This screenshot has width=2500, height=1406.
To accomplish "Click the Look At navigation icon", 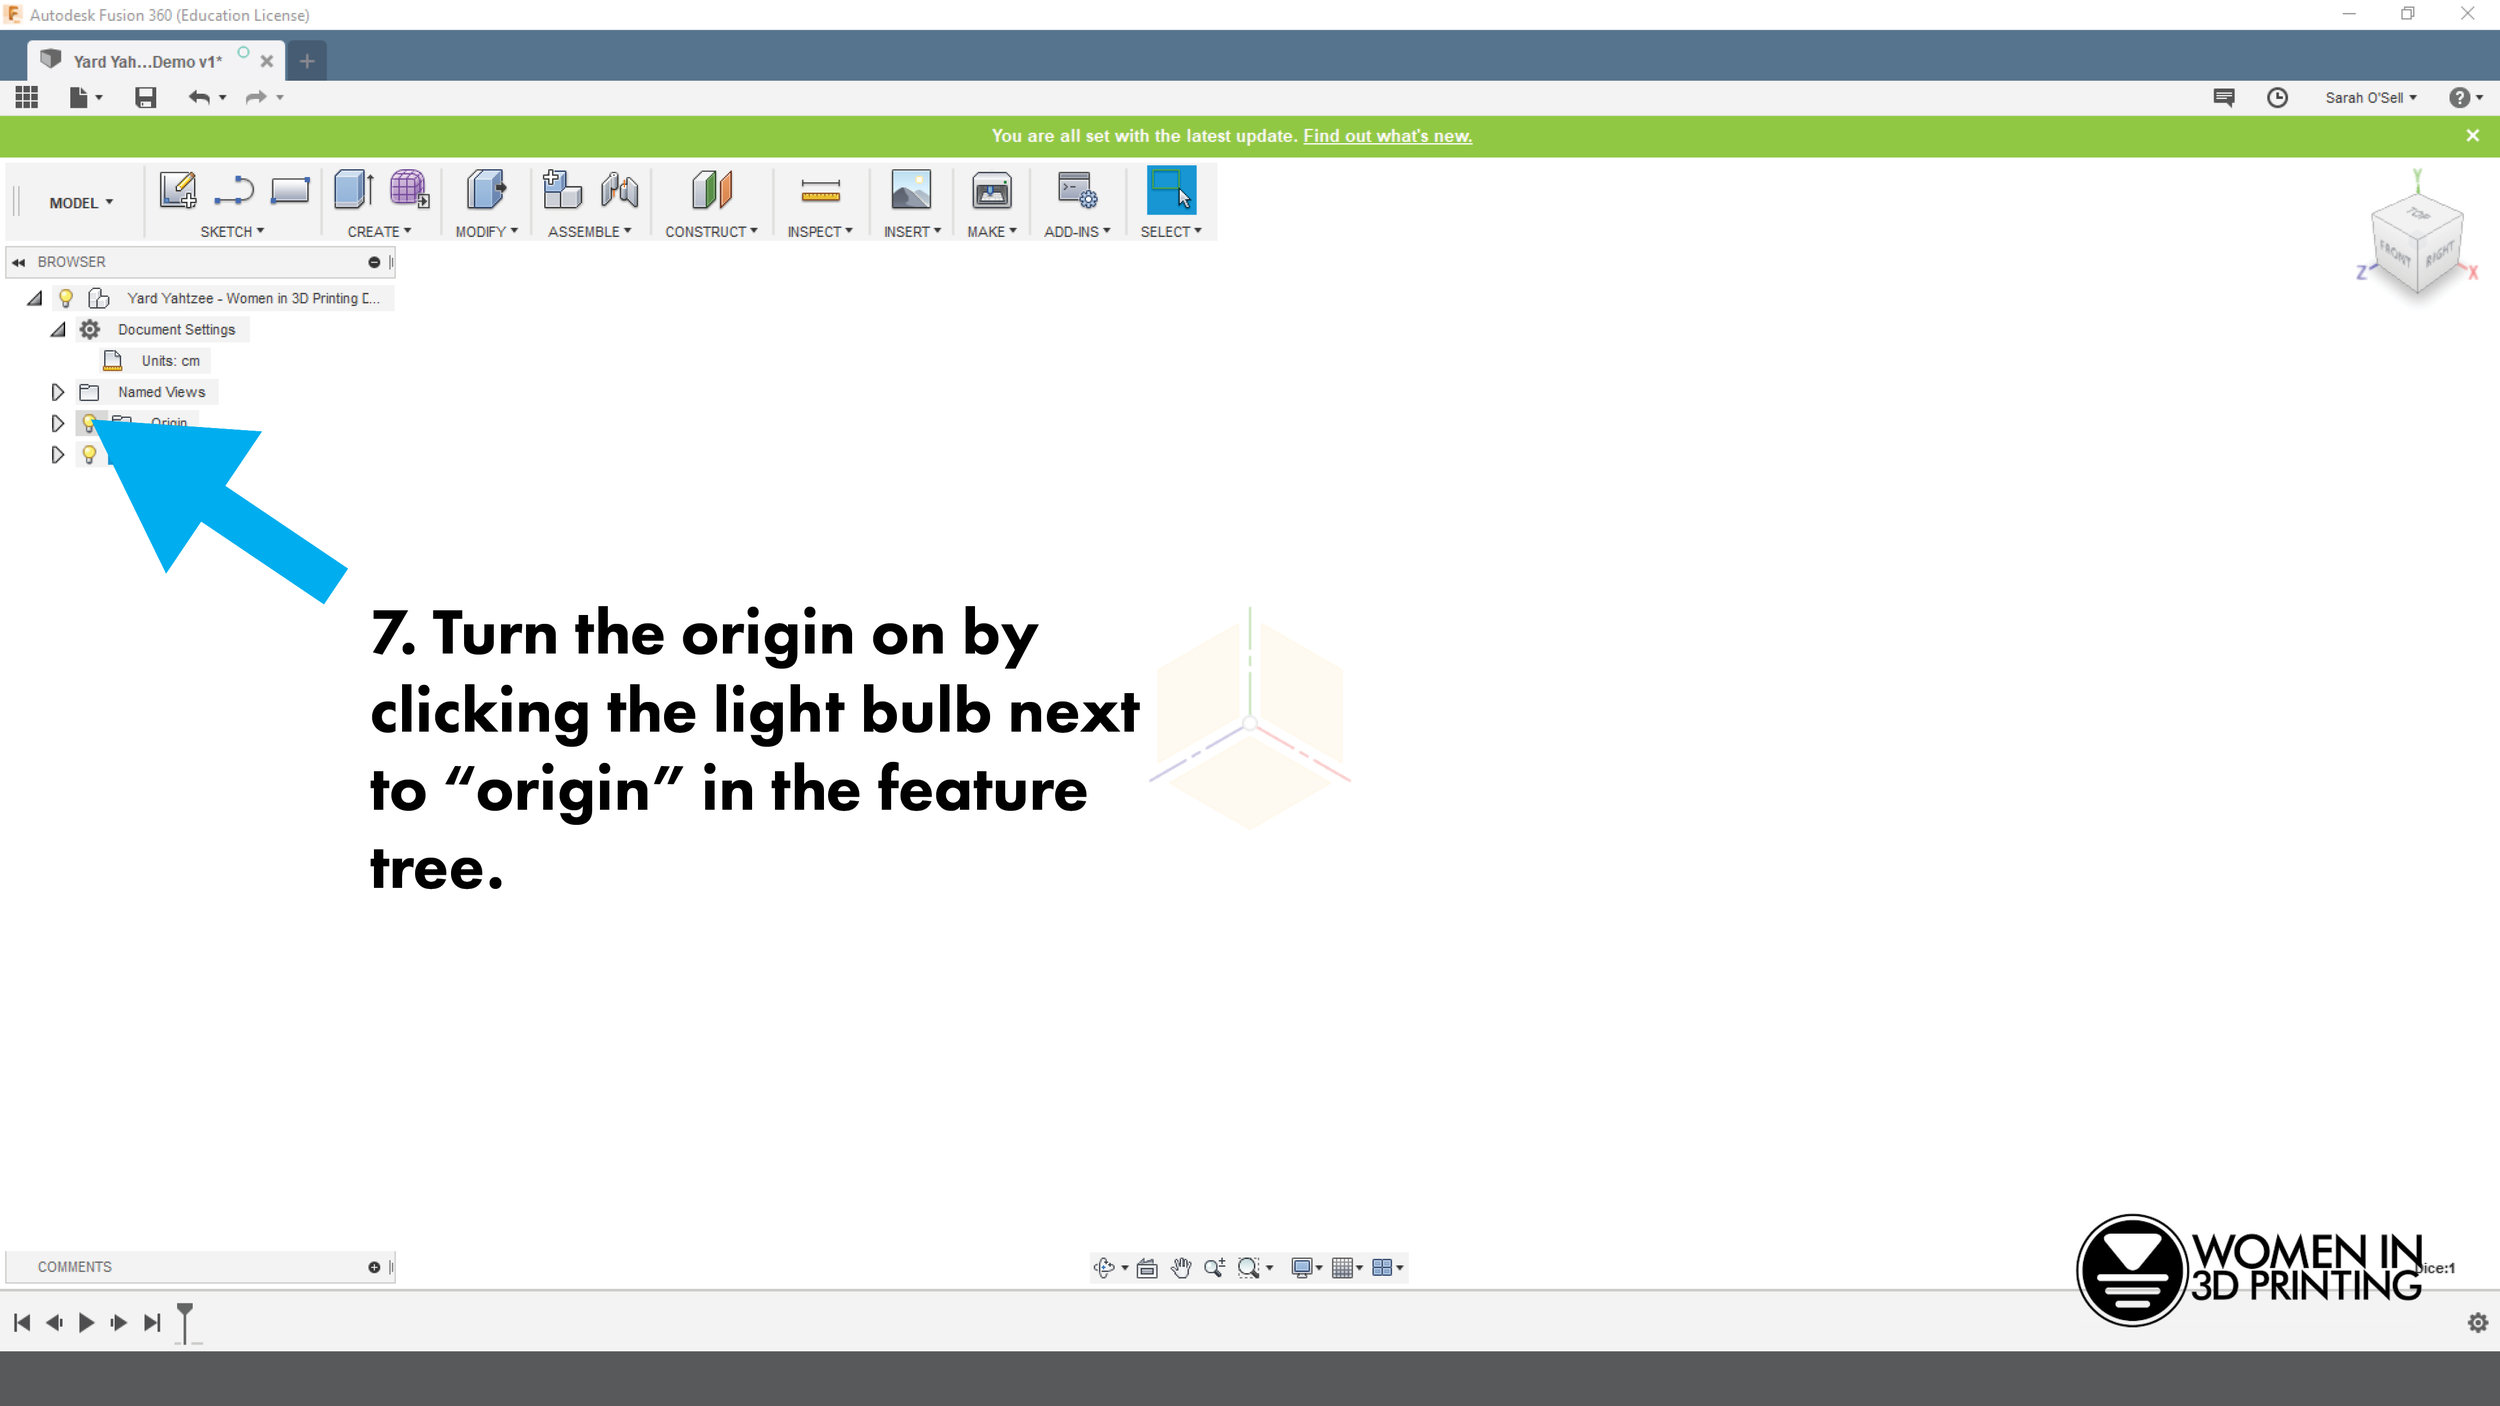I will point(1147,1268).
